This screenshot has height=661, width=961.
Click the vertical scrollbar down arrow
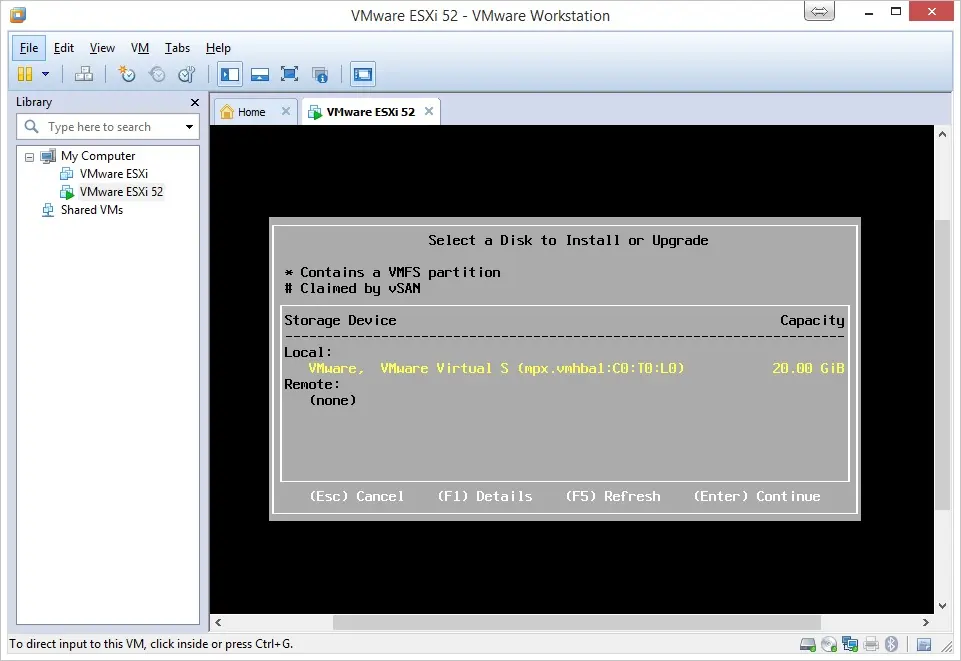[x=943, y=606]
